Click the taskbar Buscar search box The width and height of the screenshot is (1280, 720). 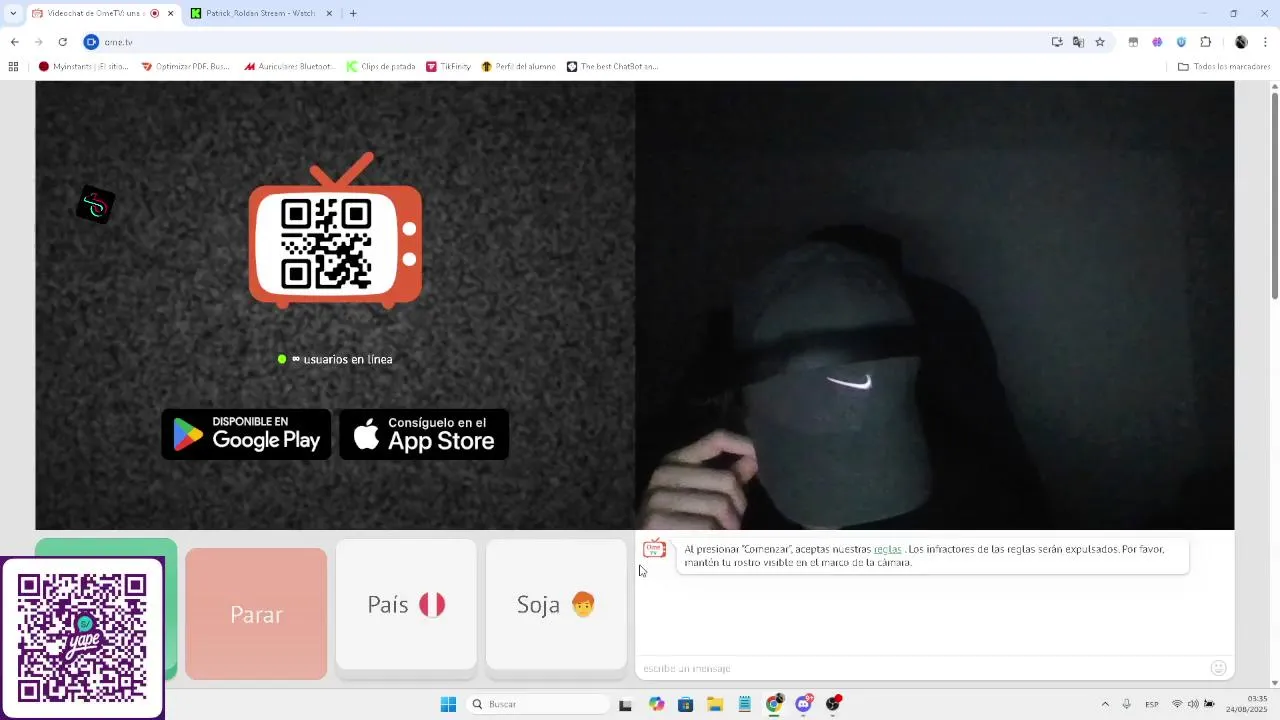tap(538, 704)
